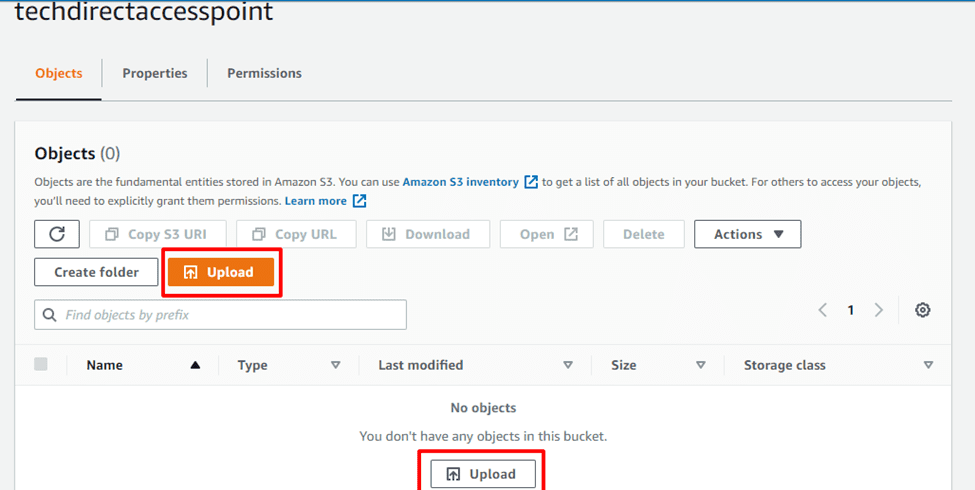The height and width of the screenshot is (490, 975).
Task: Click external link icon after S3 inventory
Action: pyautogui.click(x=531, y=182)
